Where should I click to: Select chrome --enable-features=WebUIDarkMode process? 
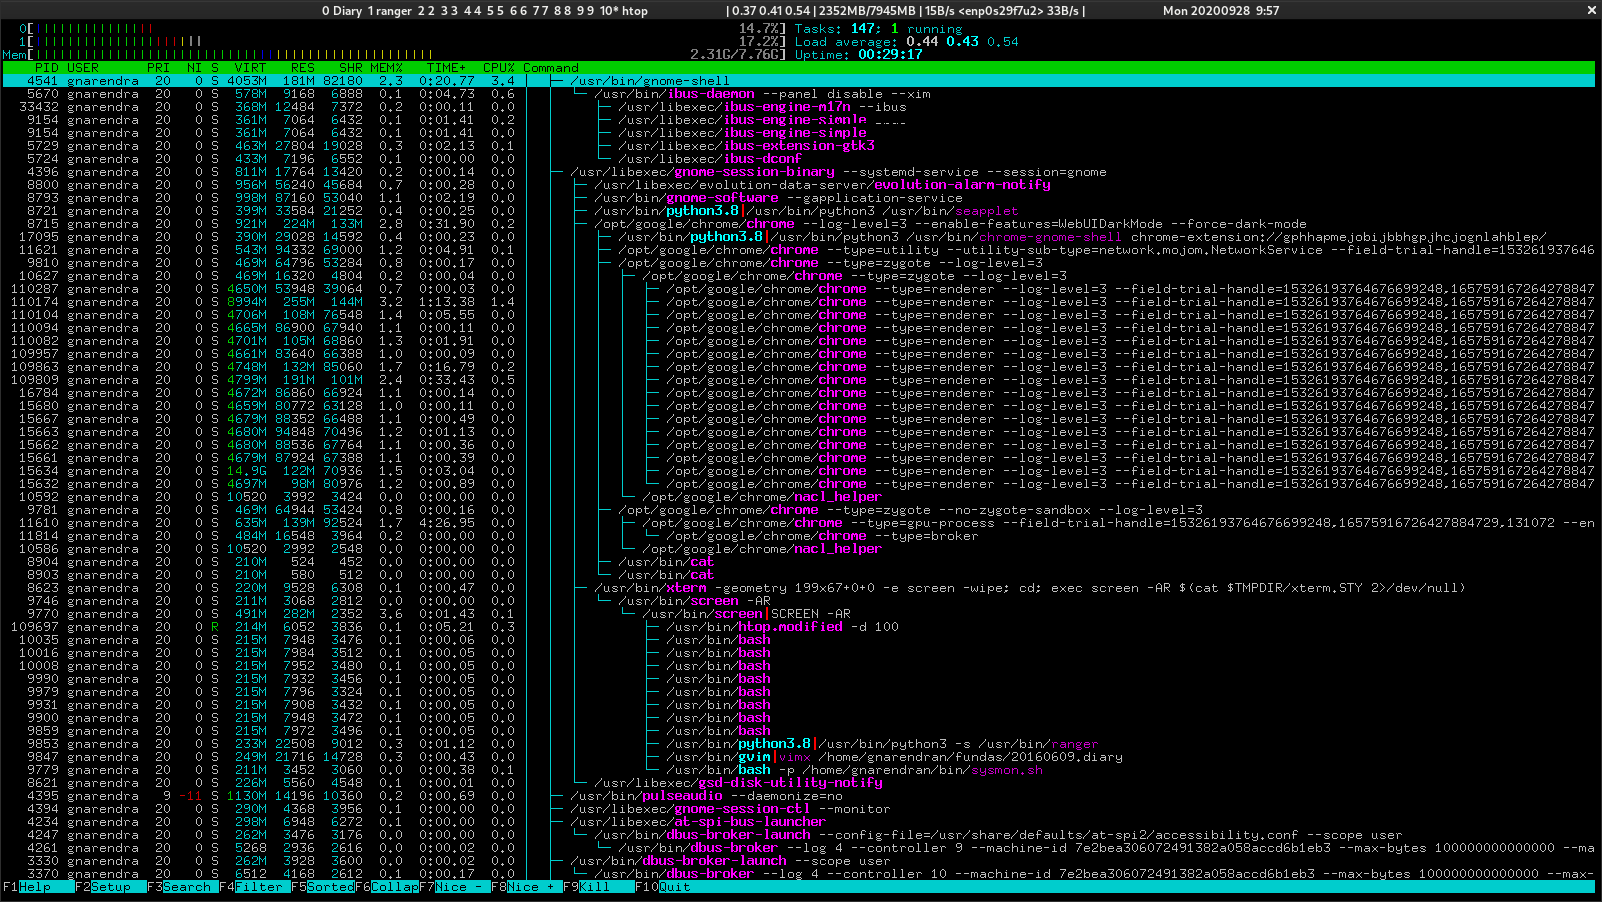pos(798,224)
